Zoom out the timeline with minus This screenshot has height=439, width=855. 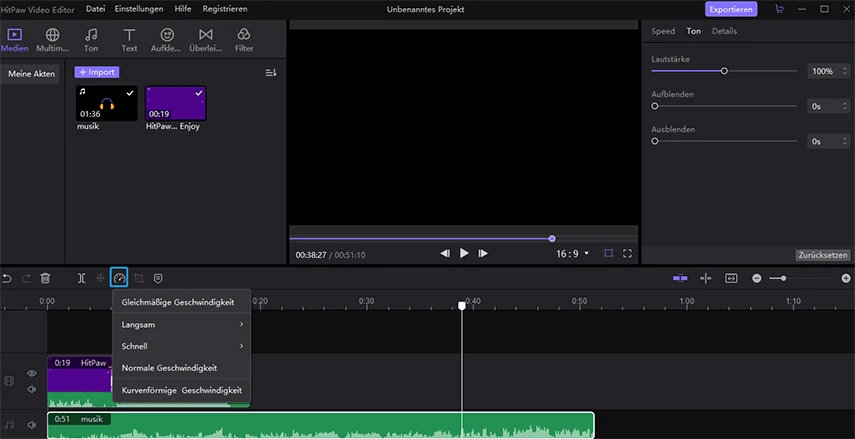[757, 279]
